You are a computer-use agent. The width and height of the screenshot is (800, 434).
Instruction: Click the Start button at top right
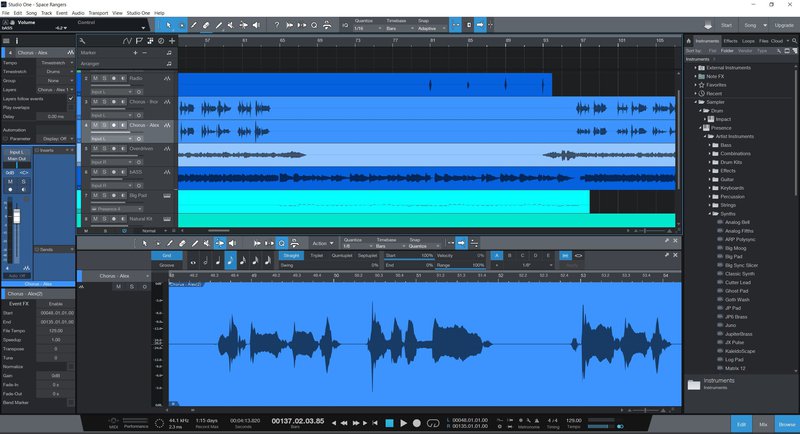(x=727, y=25)
